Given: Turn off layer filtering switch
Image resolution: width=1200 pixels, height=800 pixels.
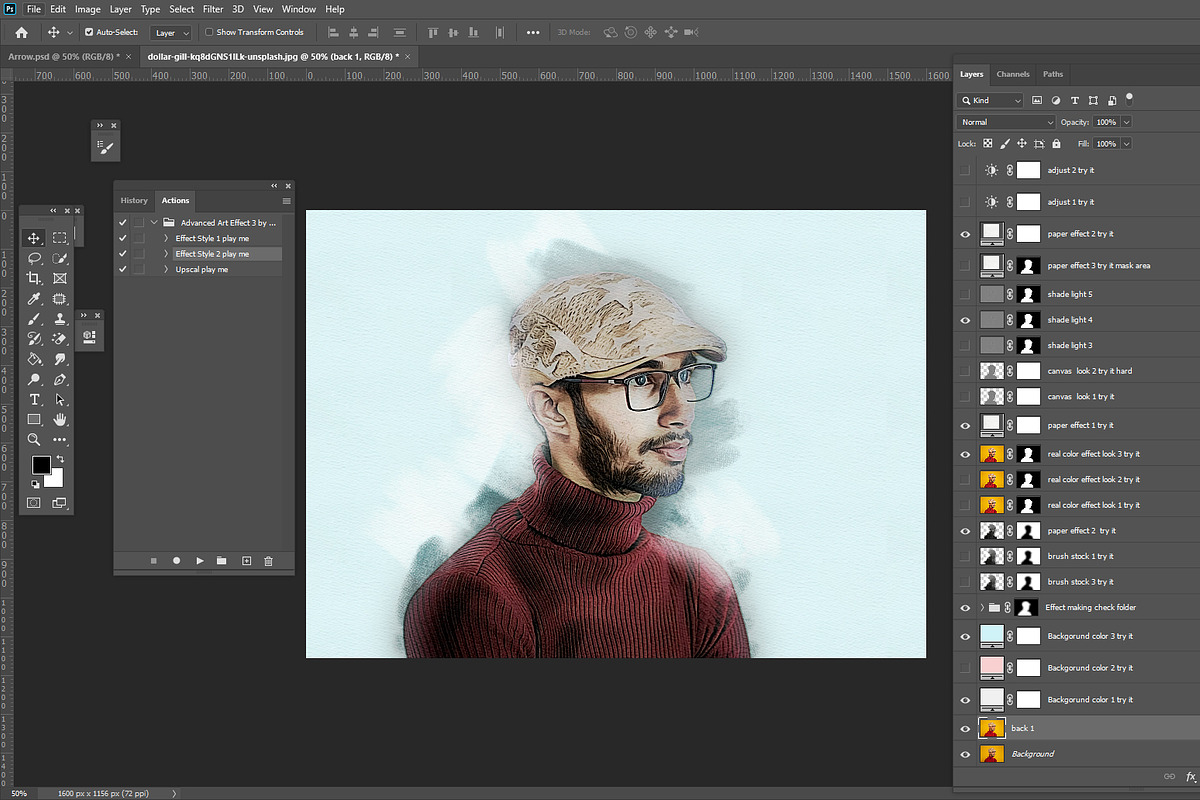Looking at the screenshot, I should (x=1129, y=98).
